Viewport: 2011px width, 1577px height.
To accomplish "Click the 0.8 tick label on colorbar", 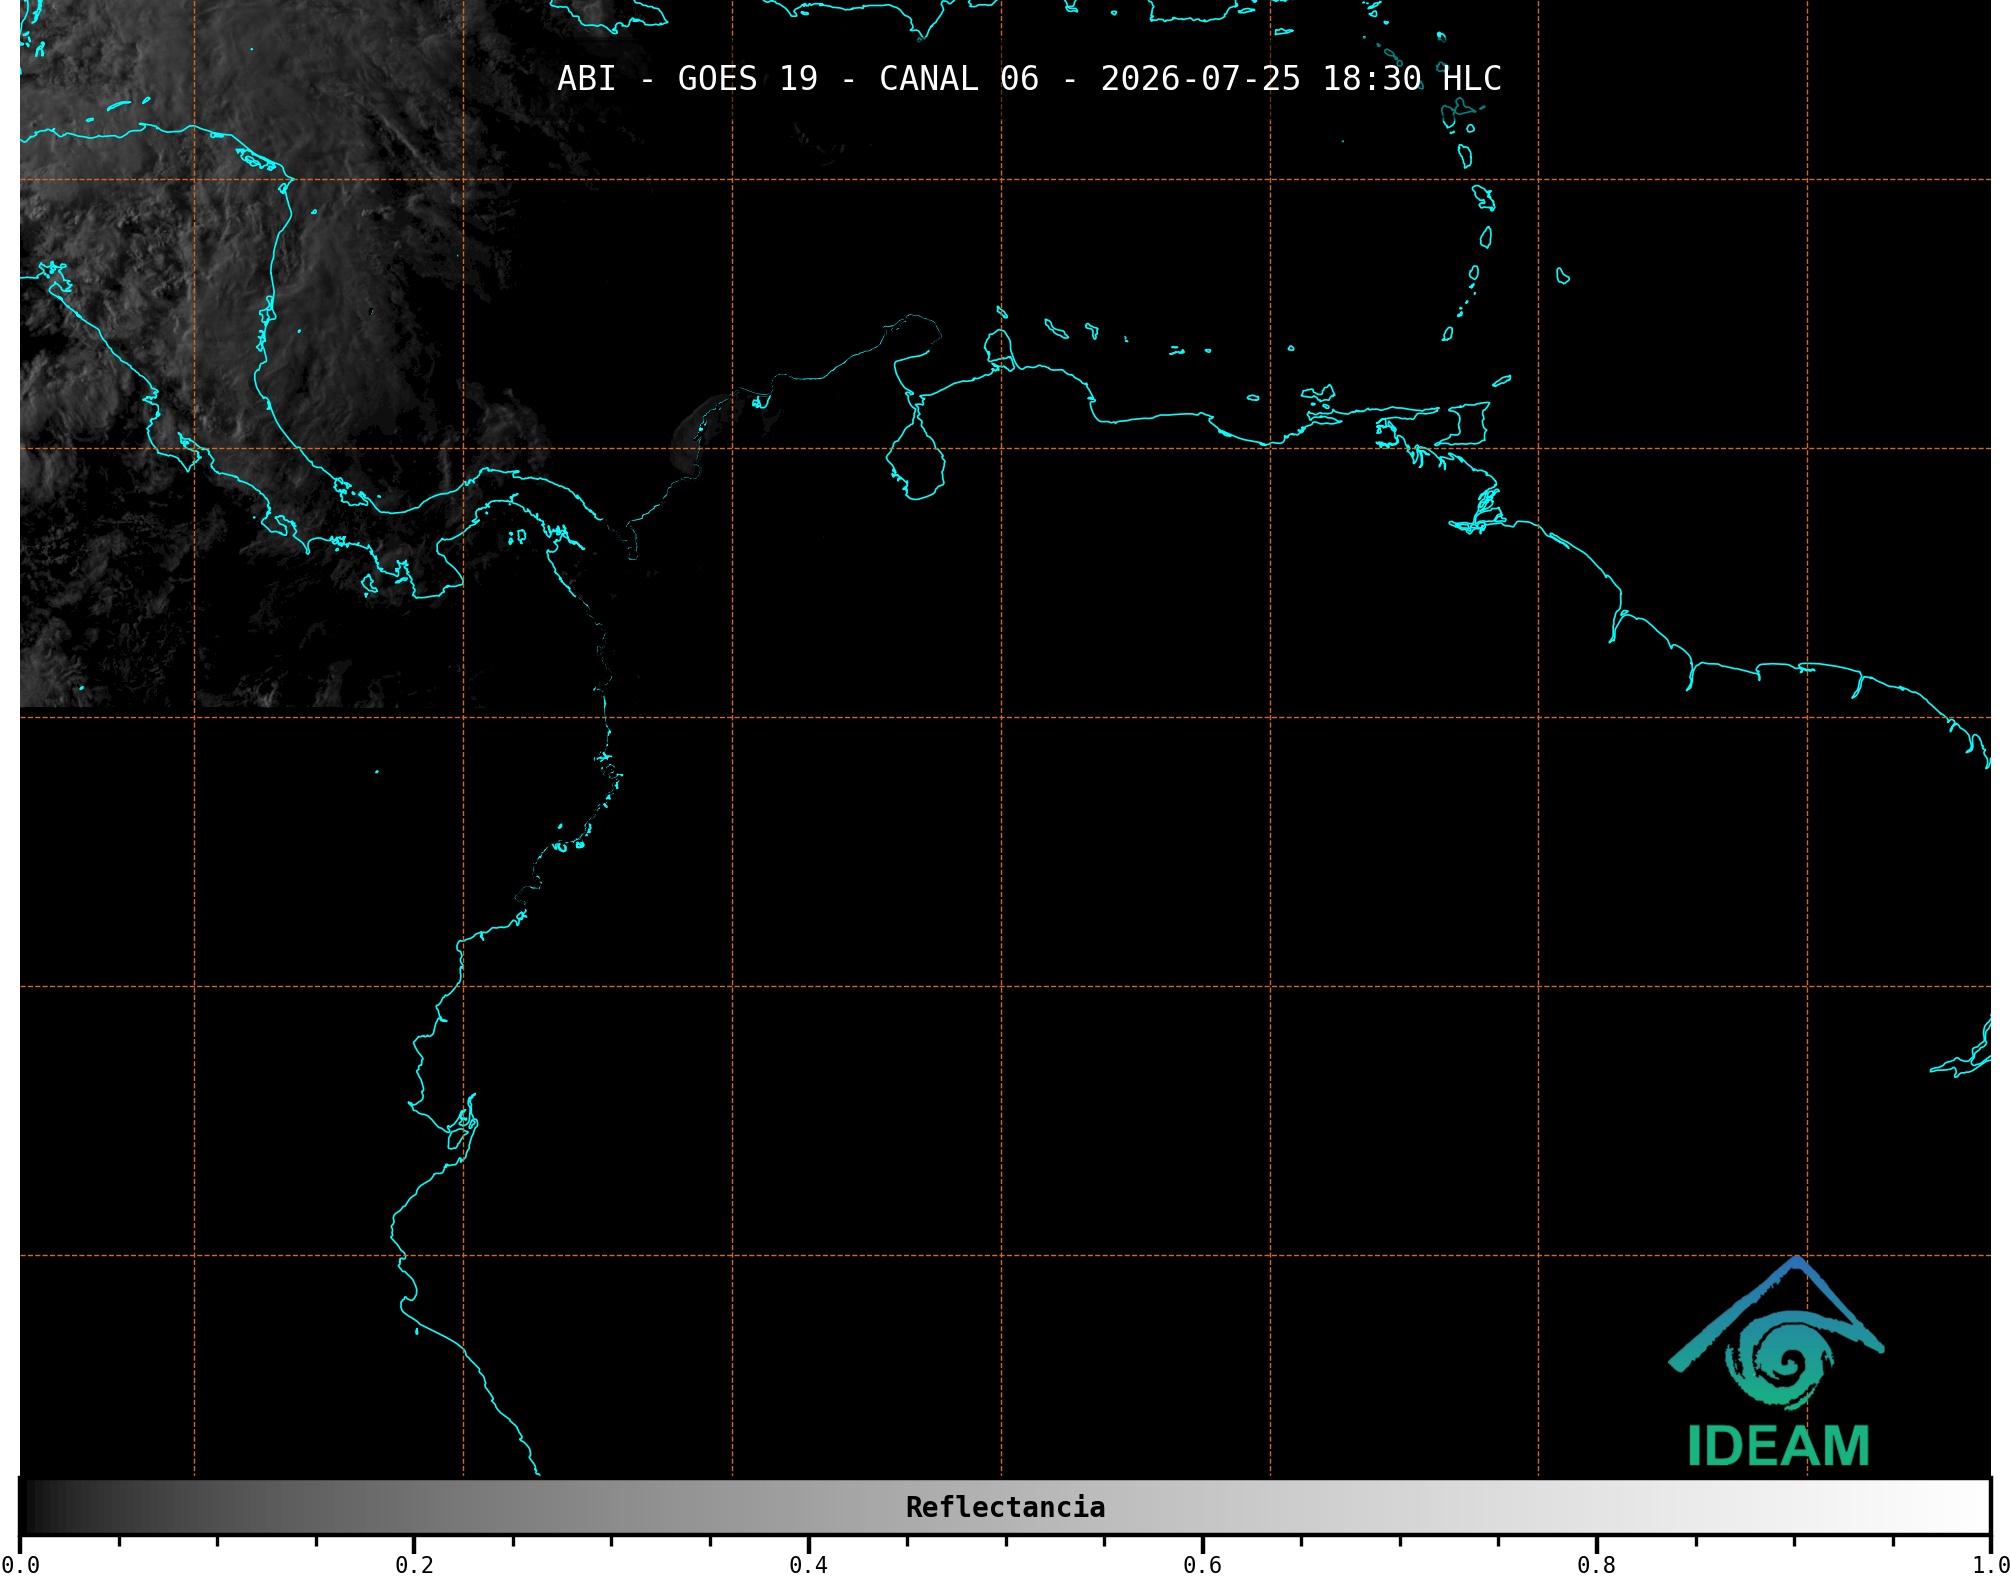I will tap(1596, 1565).
